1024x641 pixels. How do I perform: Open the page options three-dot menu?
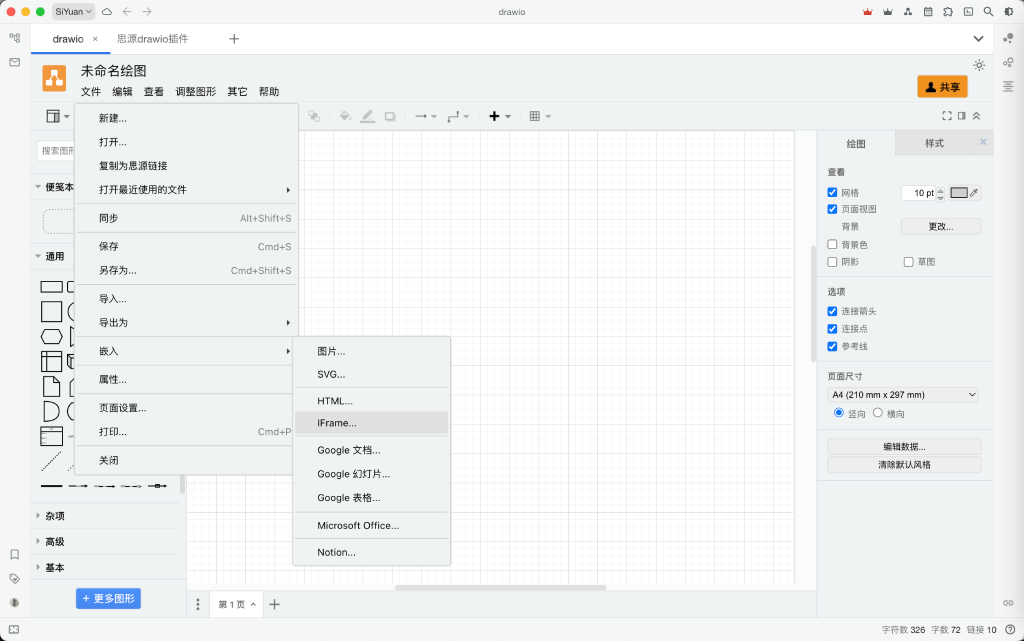198,604
